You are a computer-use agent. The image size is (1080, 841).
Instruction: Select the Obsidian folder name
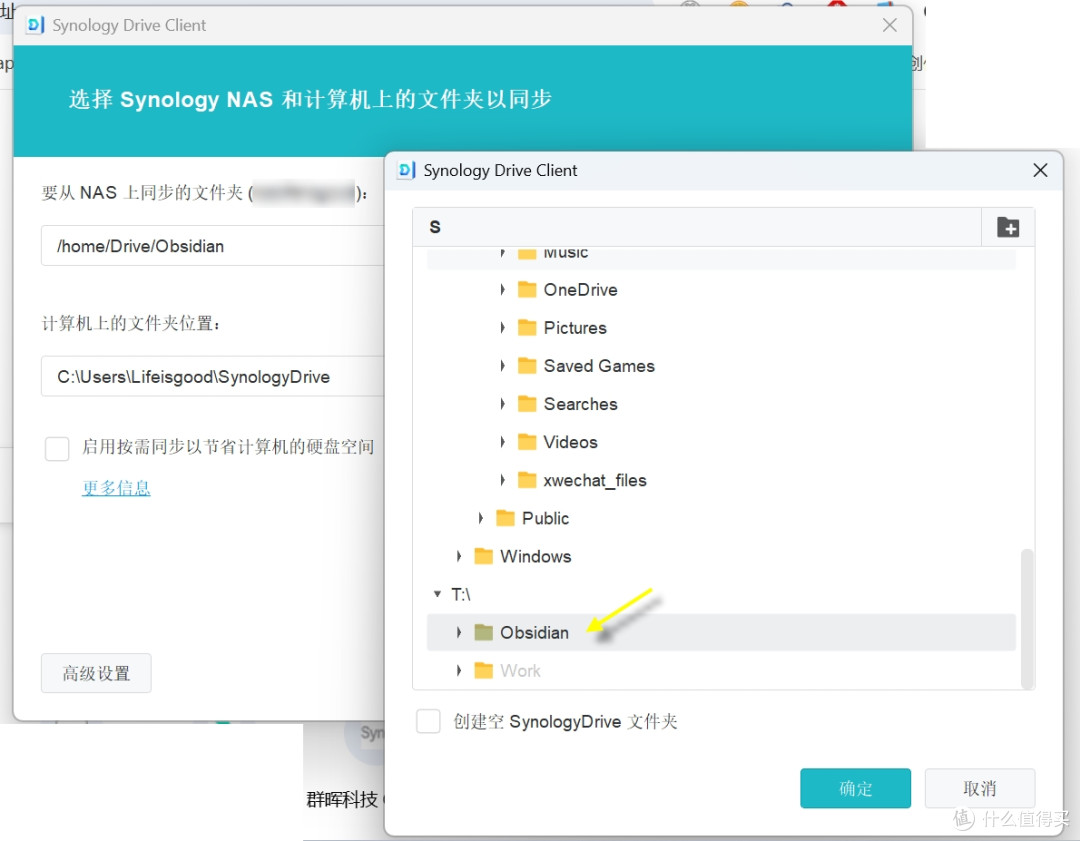(x=534, y=633)
